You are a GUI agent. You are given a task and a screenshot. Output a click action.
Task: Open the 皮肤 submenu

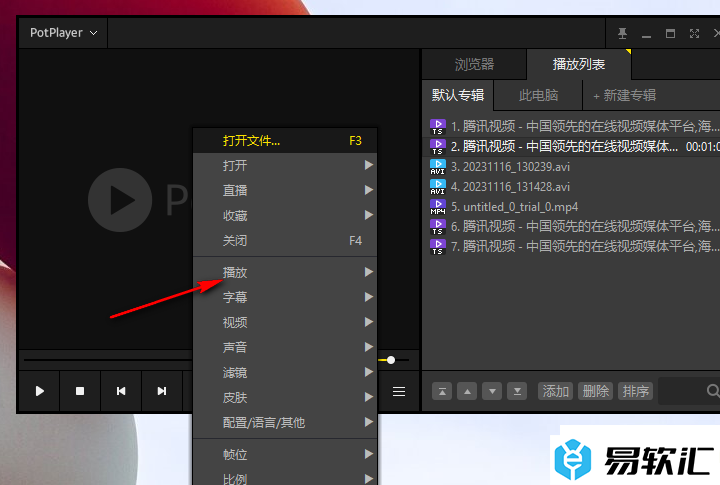pos(285,397)
